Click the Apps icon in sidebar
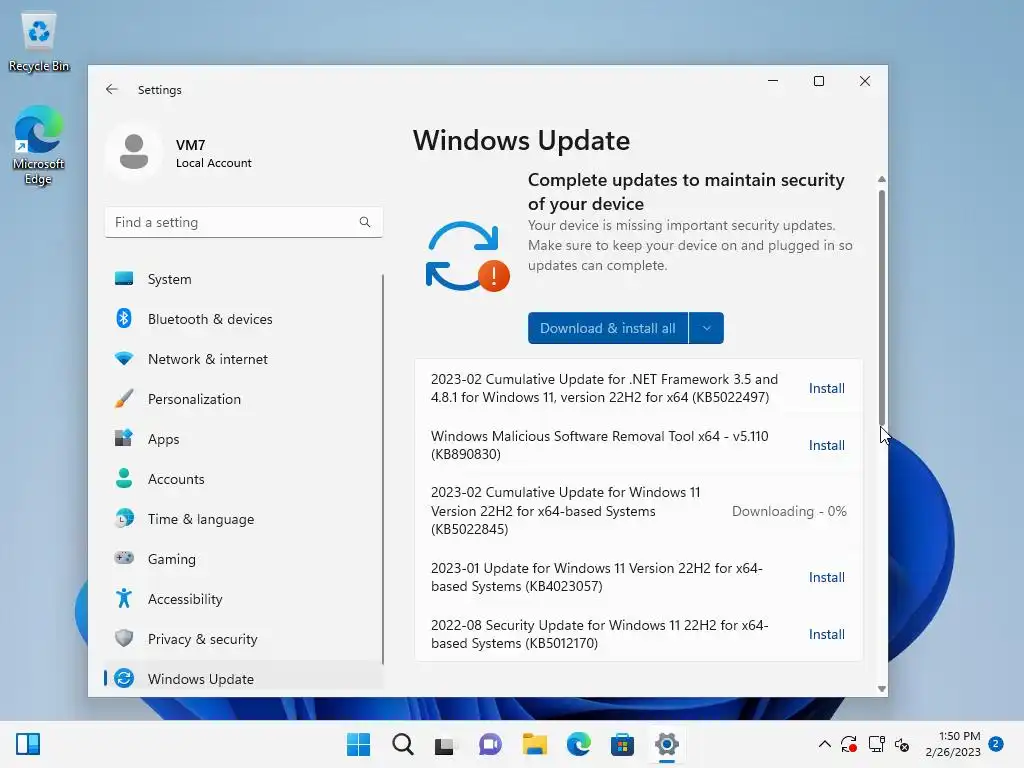Screen dimensions: 1024x768 pos(123,438)
